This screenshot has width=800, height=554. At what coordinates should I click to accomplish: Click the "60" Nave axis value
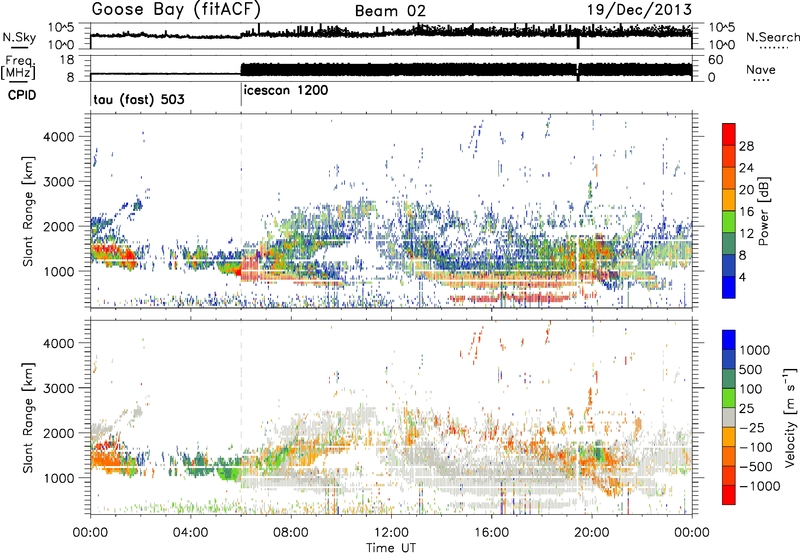coord(716,60)
